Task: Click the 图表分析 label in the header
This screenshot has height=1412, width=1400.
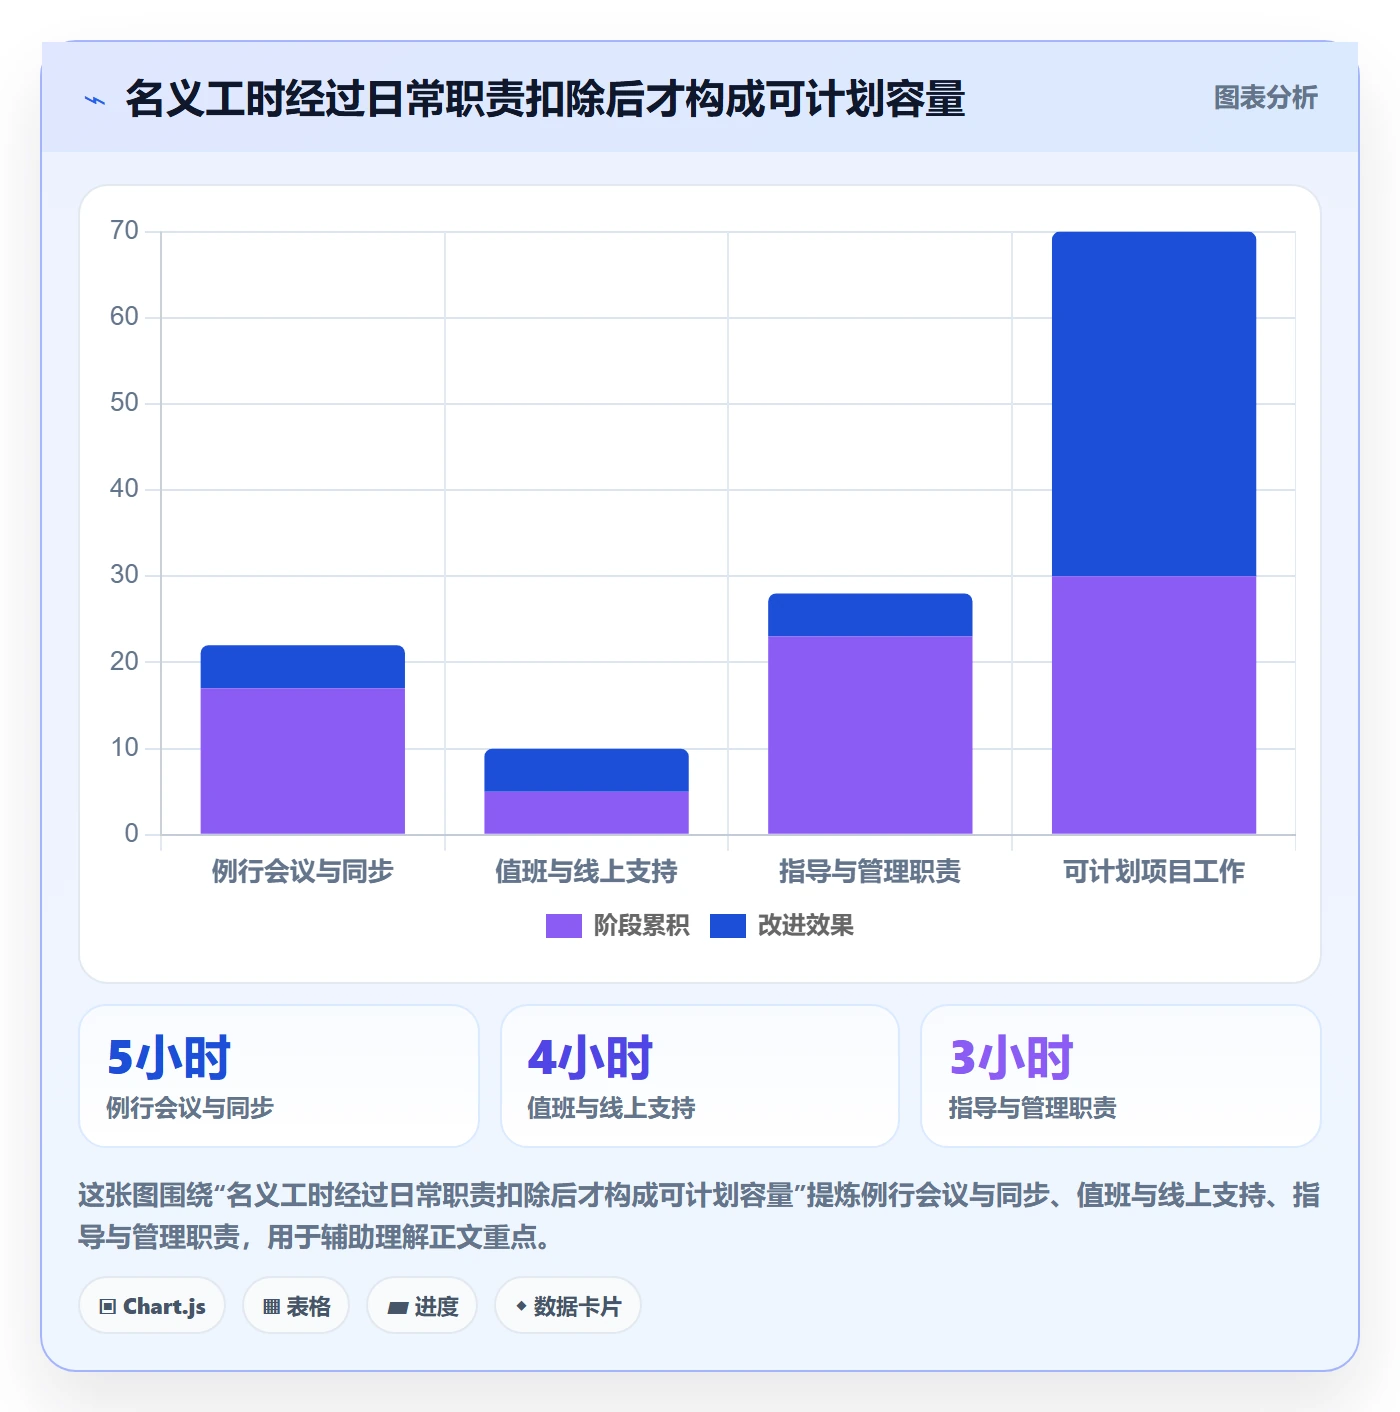Action: click(x=1265, y=98)
